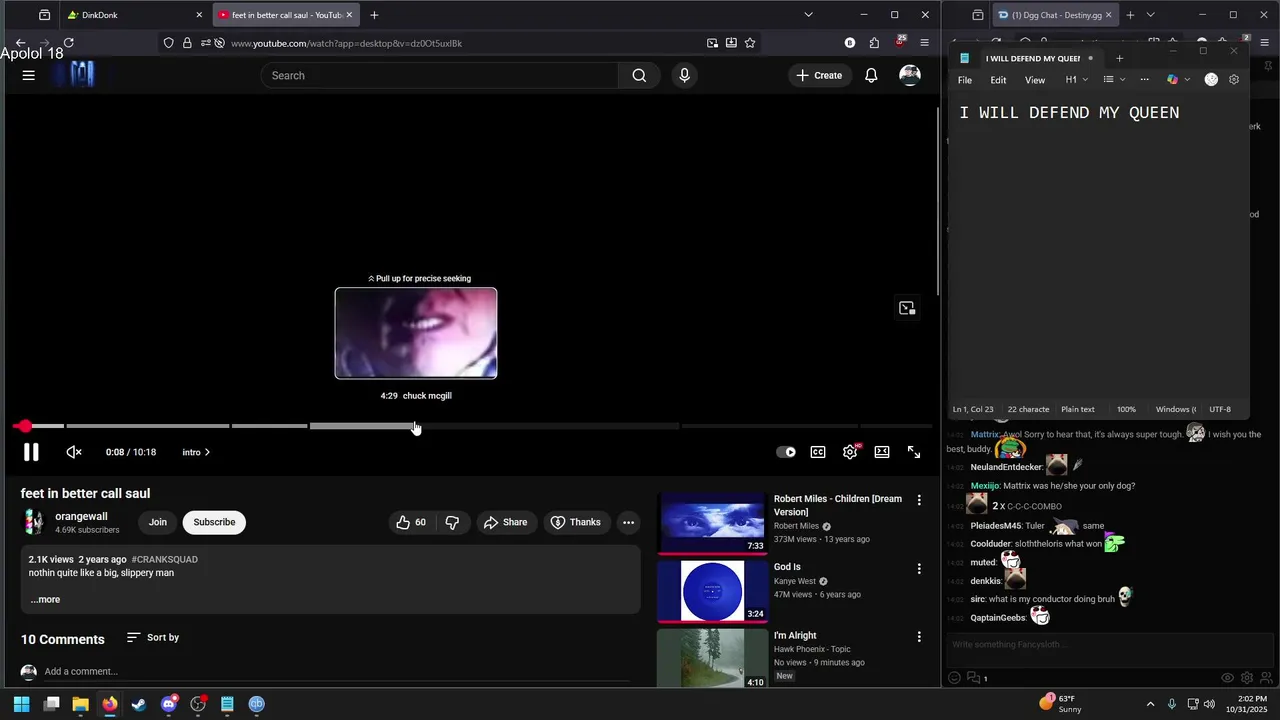Viewport: 1280px width, 720px height.
Task: Click the YouTube search field
Action: [x=440, y=75]
